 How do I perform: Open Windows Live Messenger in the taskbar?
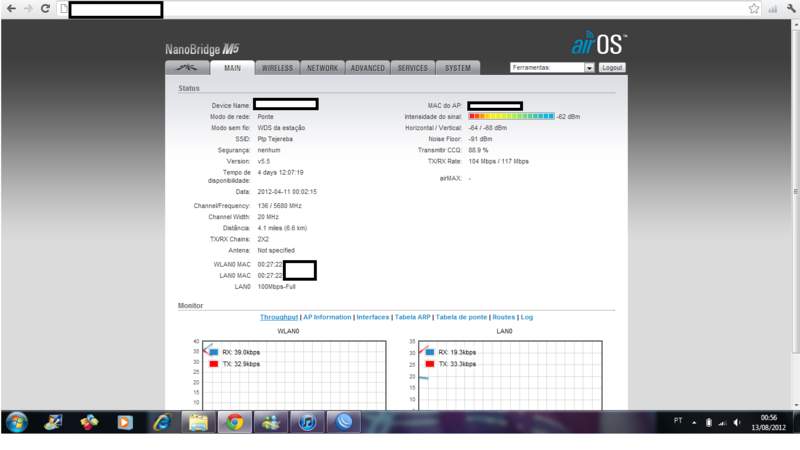coord(271,422)
